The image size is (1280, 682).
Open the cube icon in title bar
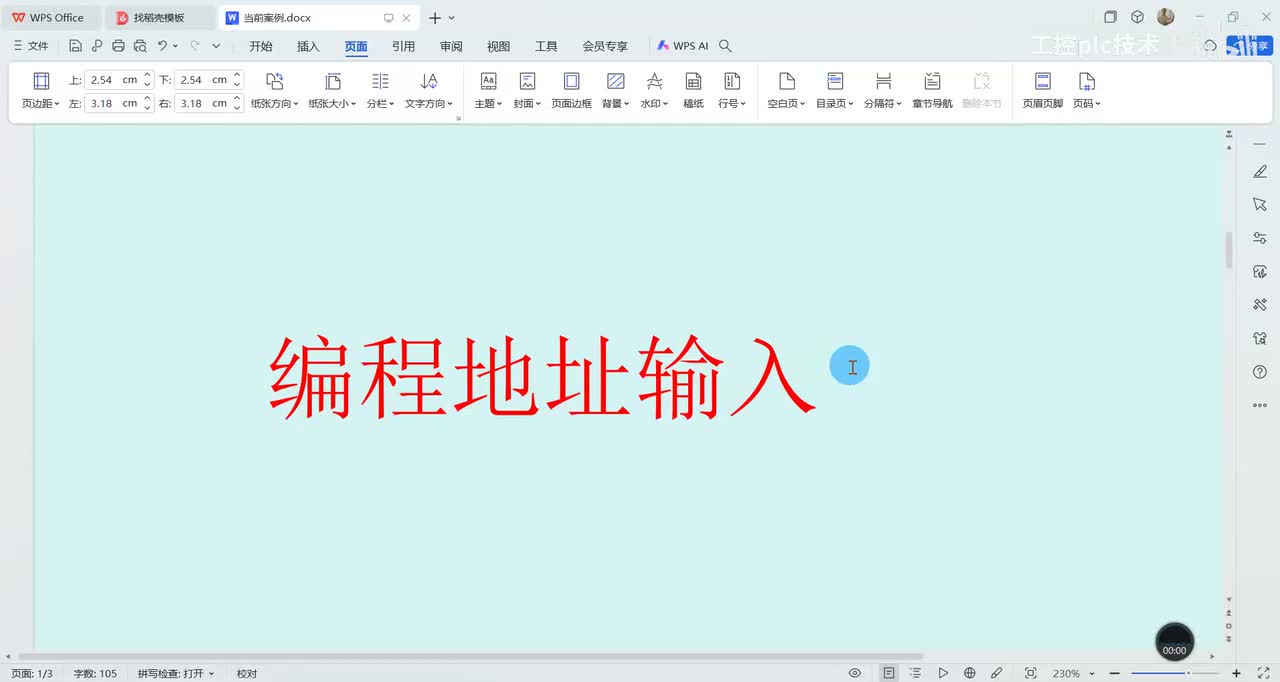pyautogui.click(x=1137, y=17)
